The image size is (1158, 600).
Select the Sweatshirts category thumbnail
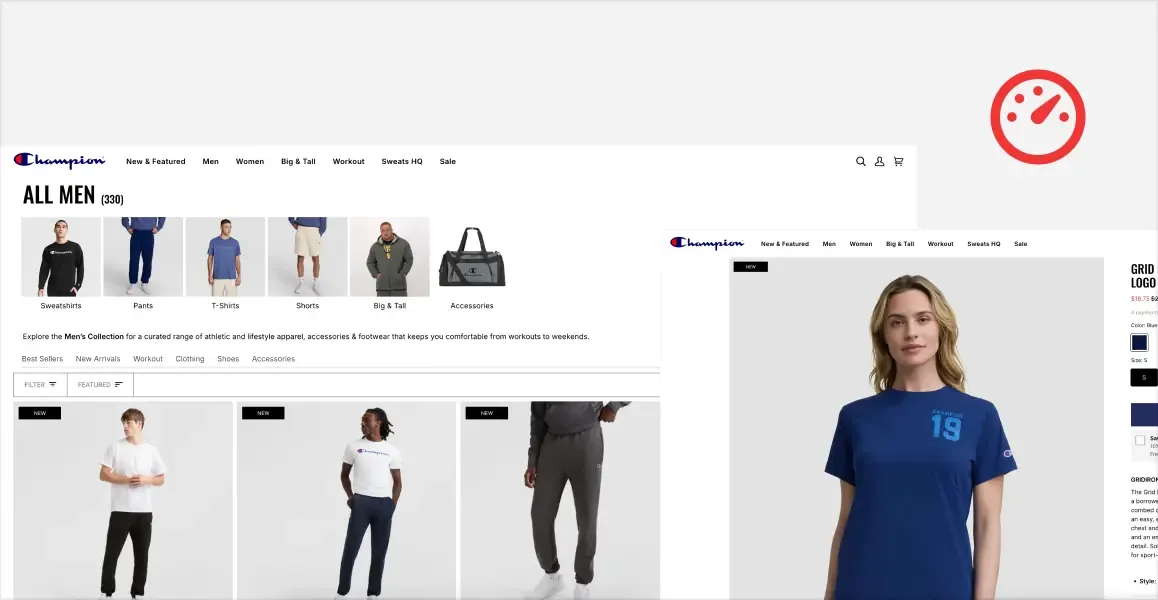(61, 257)
